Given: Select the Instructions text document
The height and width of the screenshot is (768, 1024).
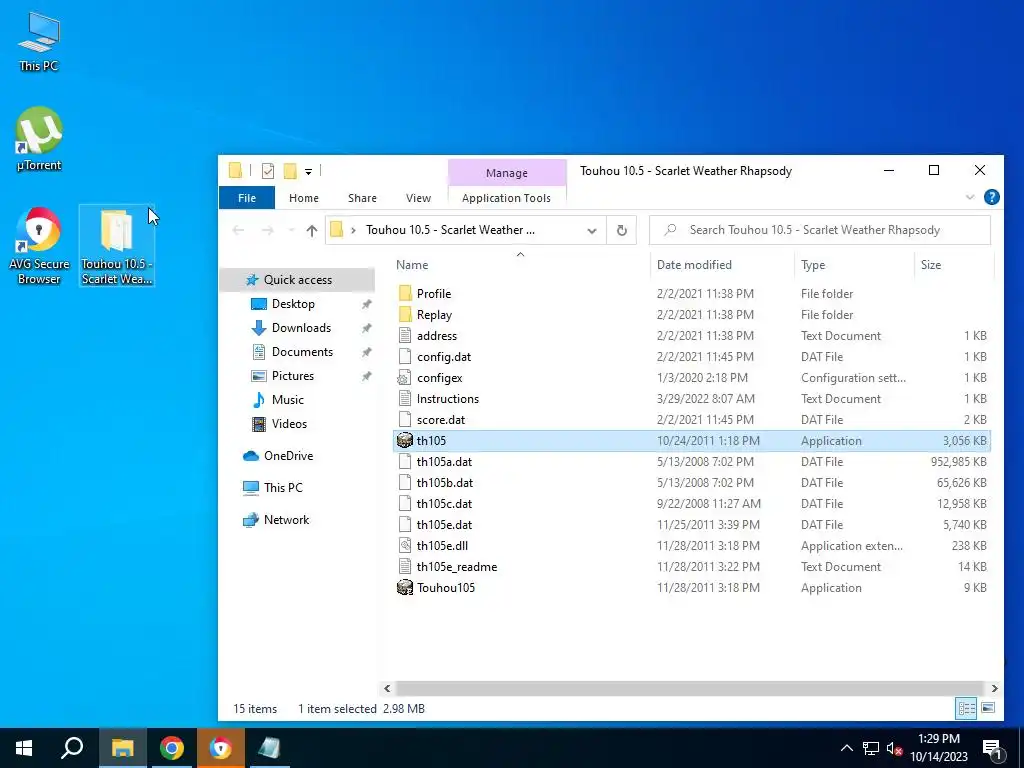Looking at the screenshot, I should coord(691,399).
